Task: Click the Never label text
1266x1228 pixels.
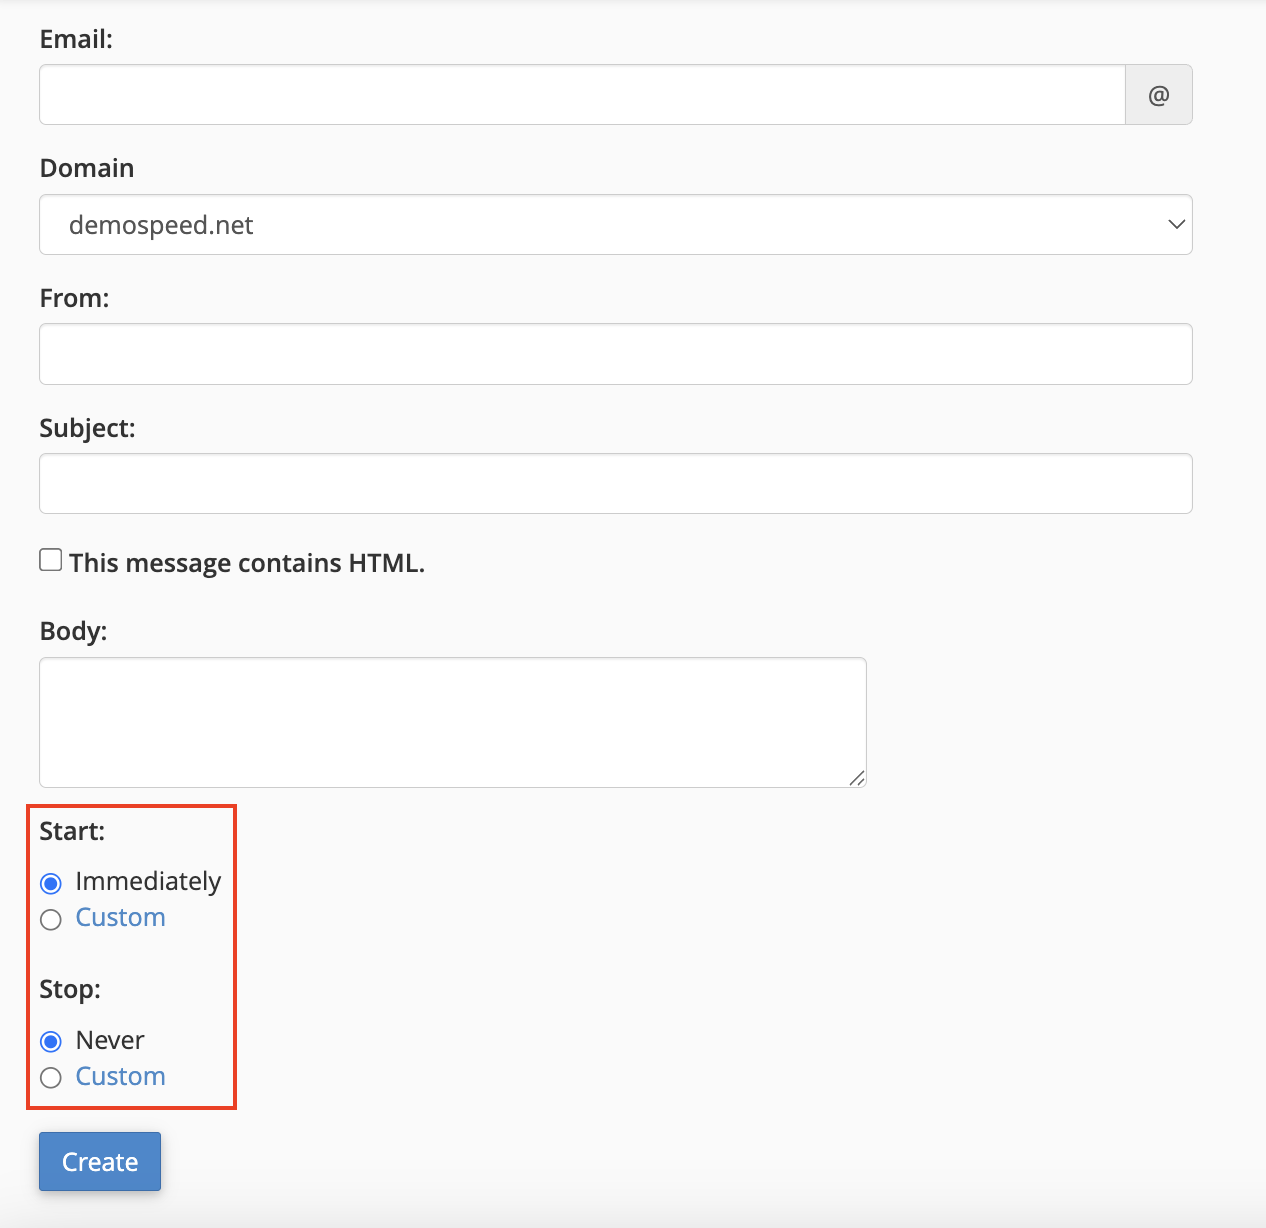Action: coord(110,1040)
